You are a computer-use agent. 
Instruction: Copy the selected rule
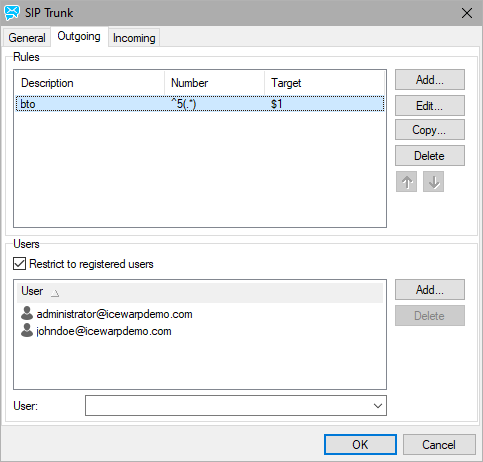point(430,130)
